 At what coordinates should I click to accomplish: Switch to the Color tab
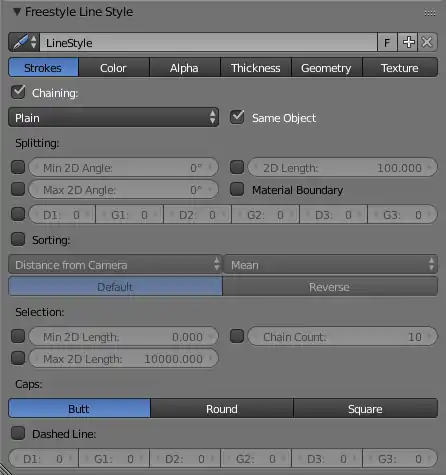(113, 68)
